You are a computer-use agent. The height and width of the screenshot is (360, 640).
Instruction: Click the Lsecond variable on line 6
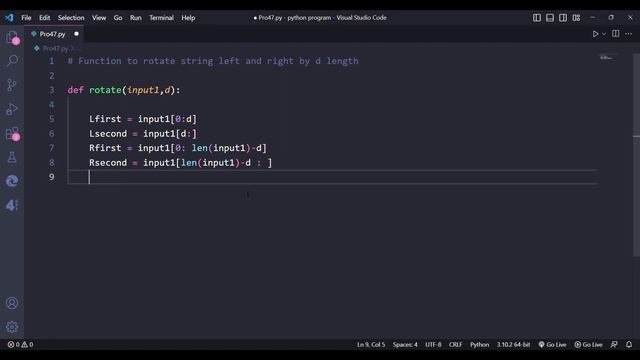coord(108,134)
